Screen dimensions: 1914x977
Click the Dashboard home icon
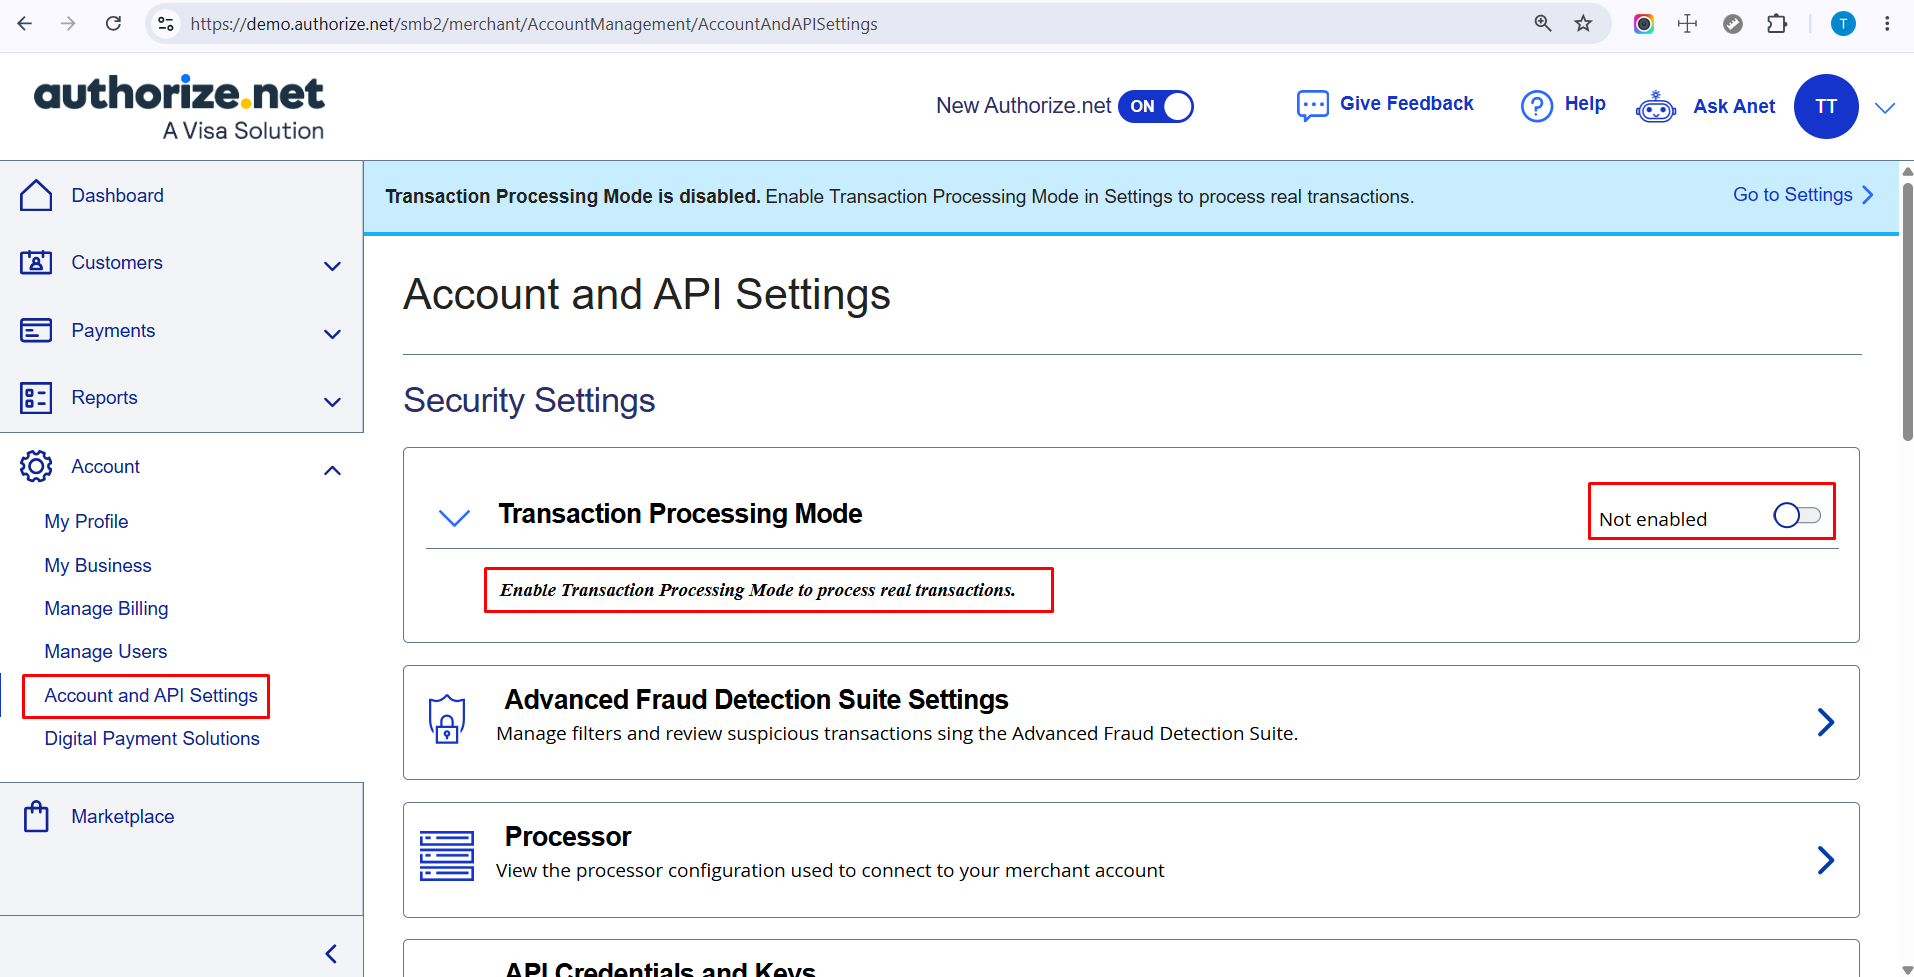(36, 195)
